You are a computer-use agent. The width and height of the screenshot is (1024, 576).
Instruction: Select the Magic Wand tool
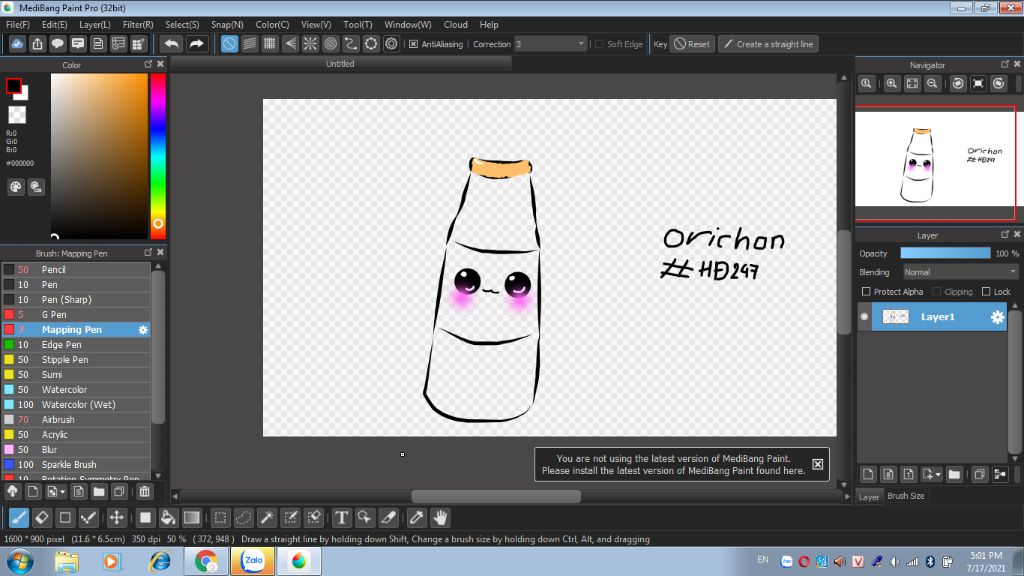267,518
